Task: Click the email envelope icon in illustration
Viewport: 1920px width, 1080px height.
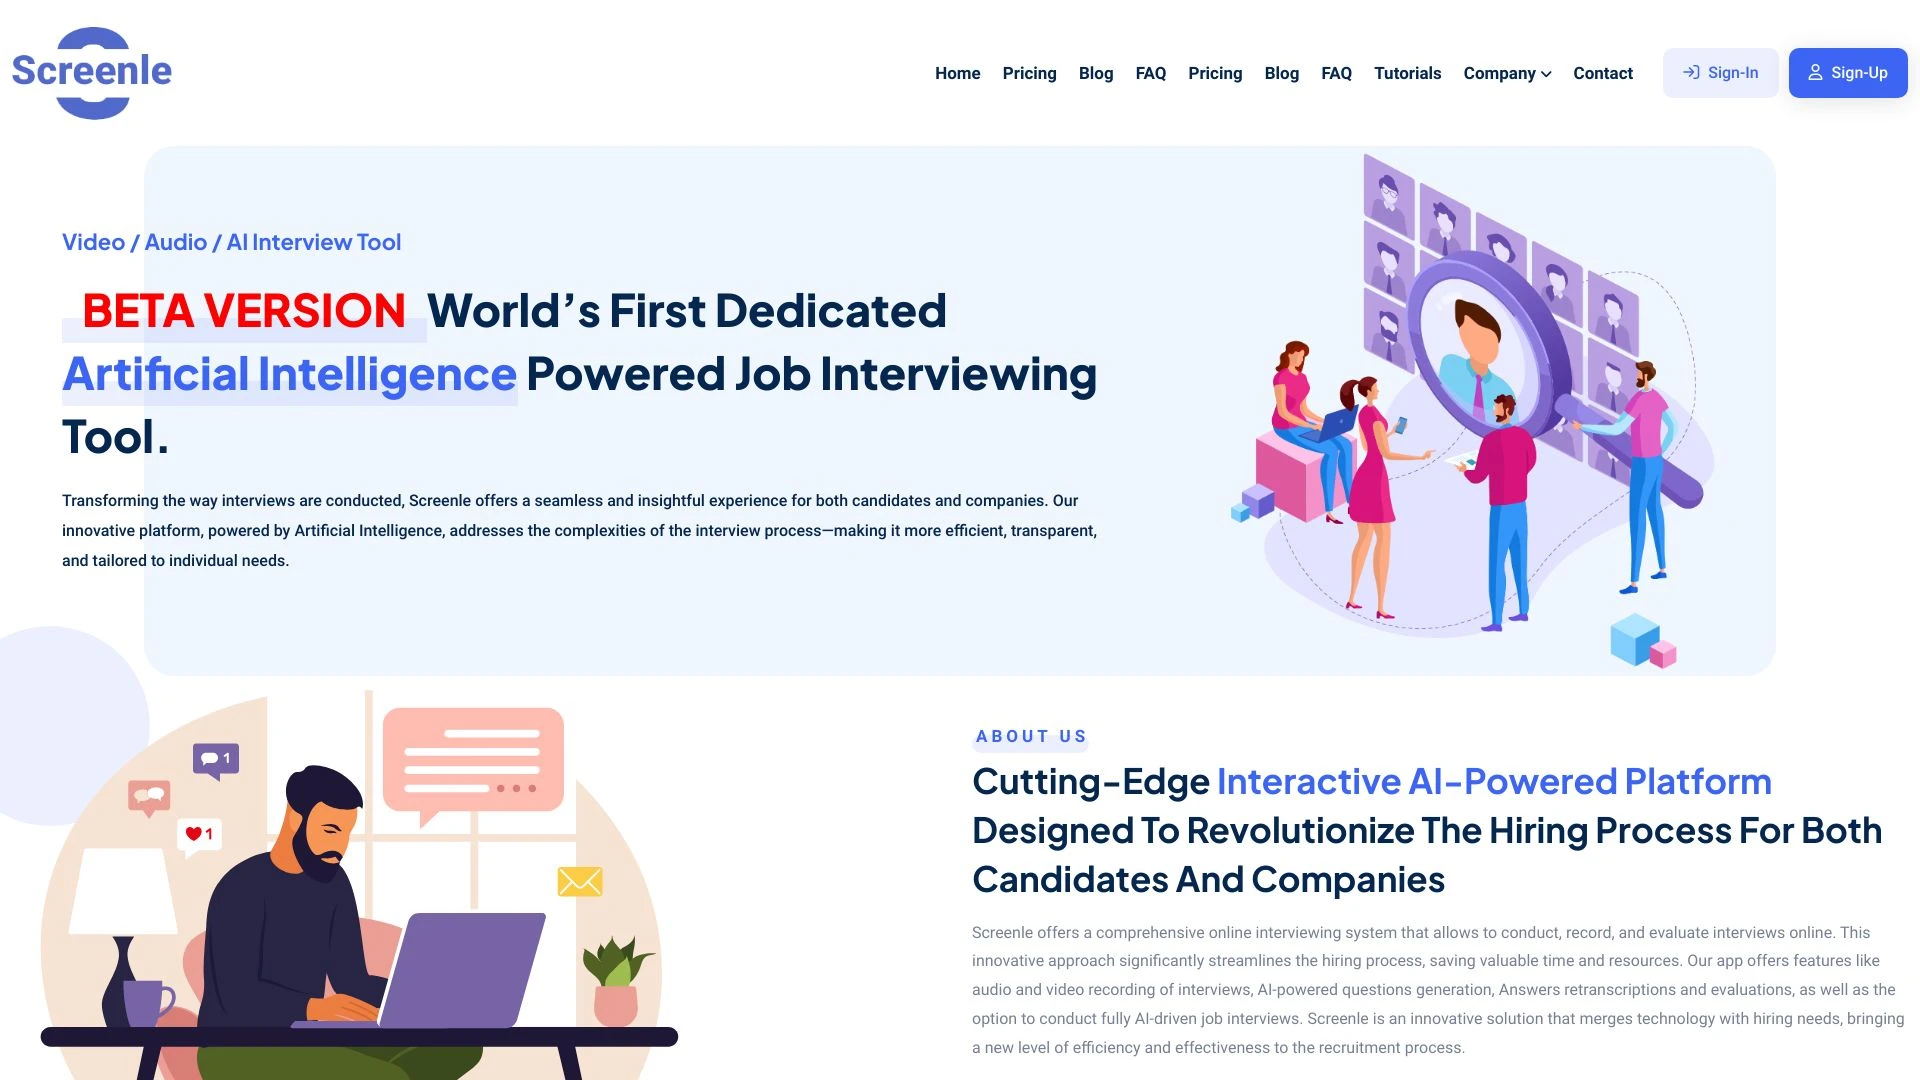Action: pyautogui.click(x=576, y=880)
